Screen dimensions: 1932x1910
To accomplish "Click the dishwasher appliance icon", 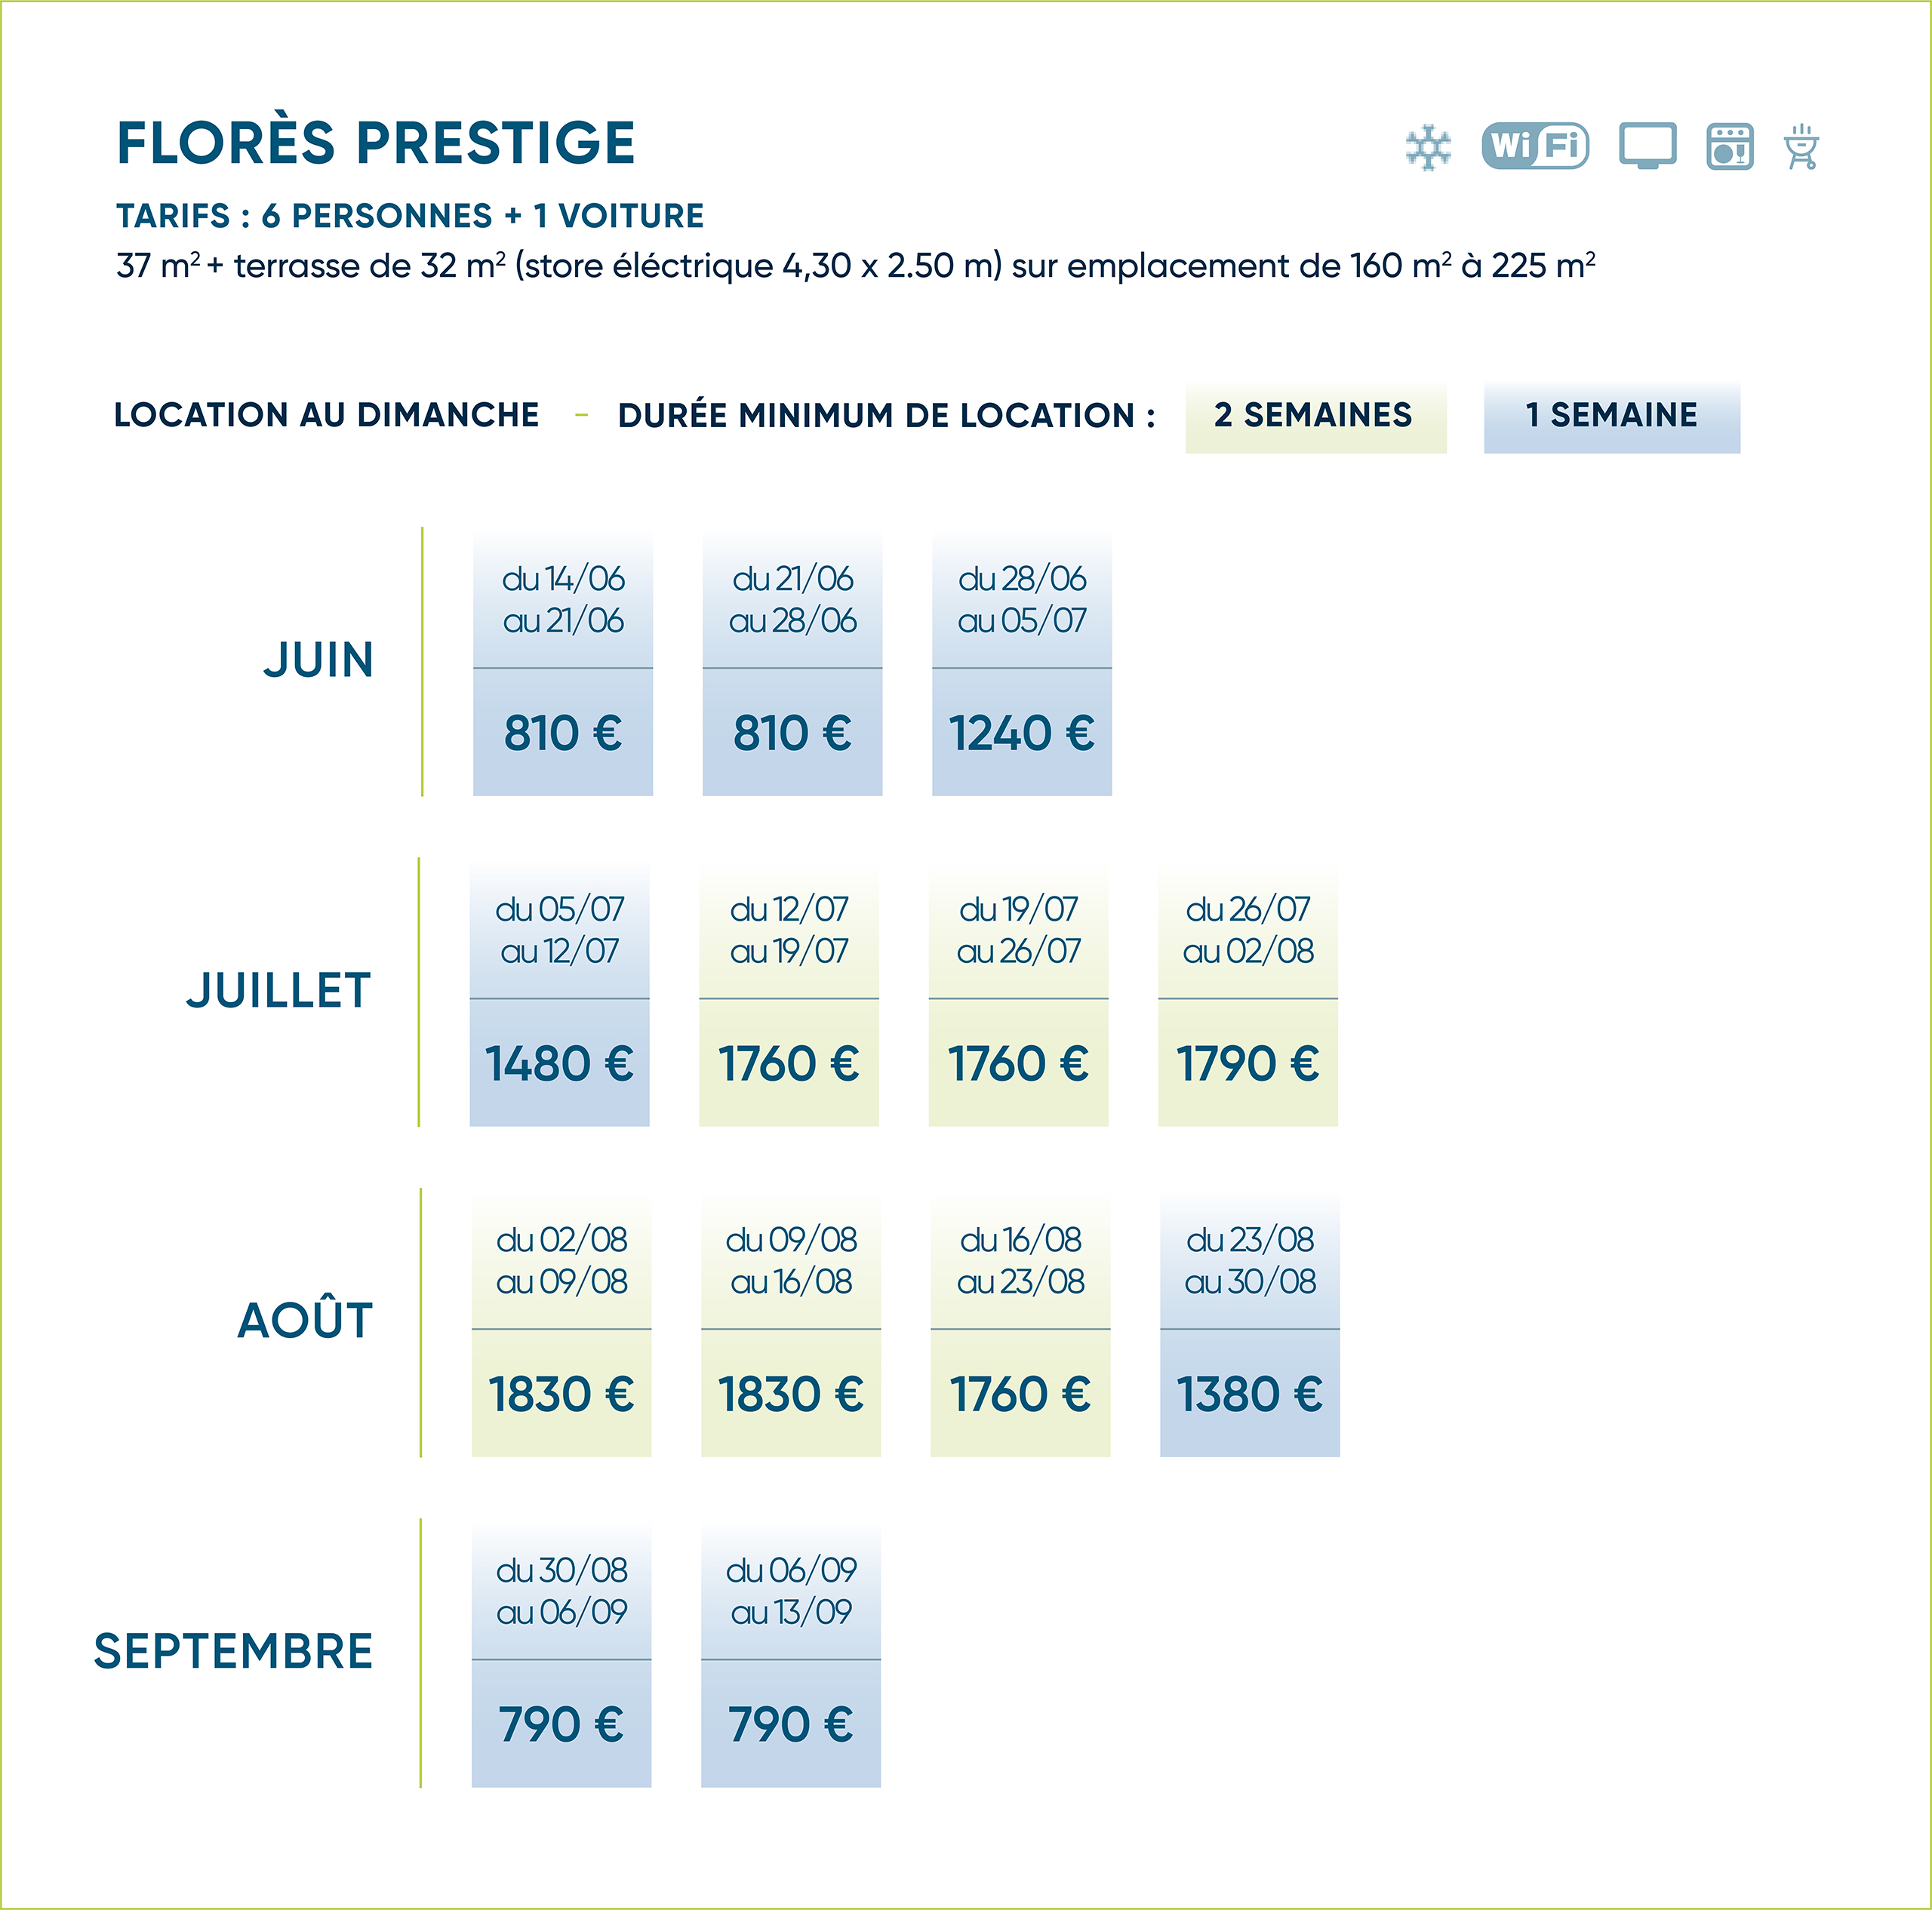I will click(1729, 147).
